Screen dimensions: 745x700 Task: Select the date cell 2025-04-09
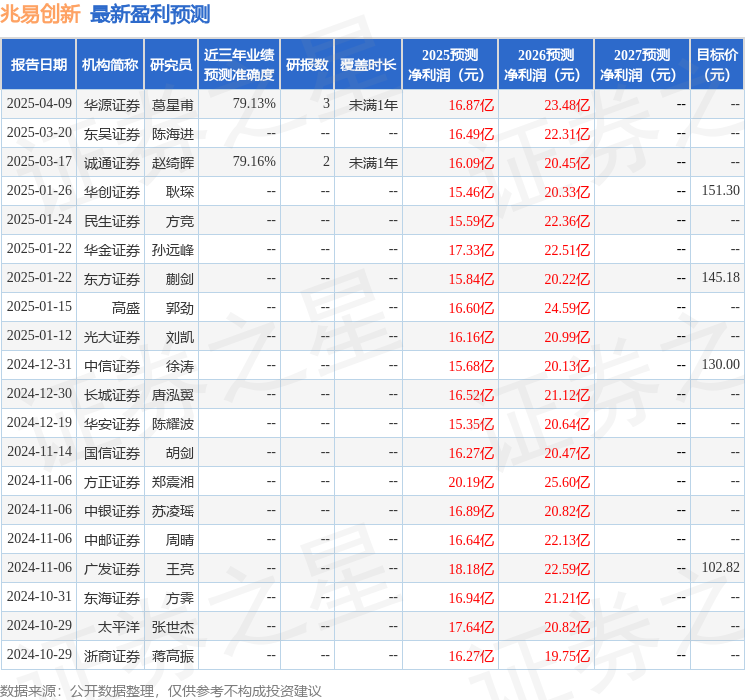(39, 104)
